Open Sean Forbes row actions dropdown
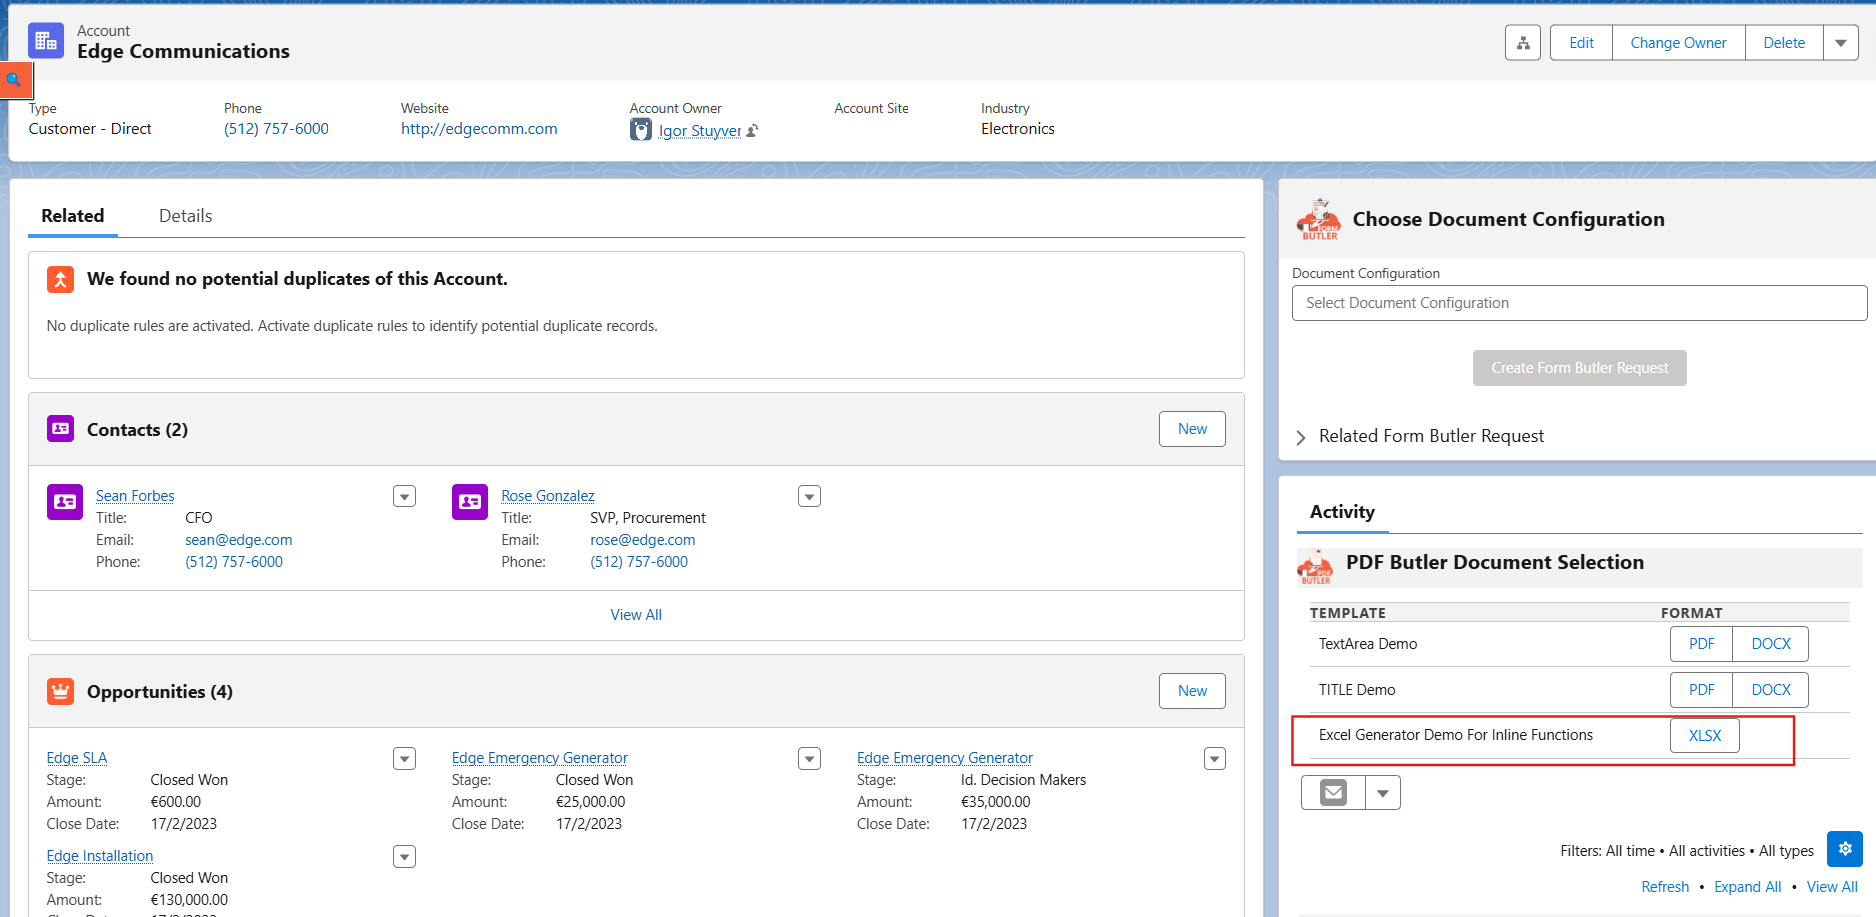Screen dimensions: 1876x917 click(404, 496)
